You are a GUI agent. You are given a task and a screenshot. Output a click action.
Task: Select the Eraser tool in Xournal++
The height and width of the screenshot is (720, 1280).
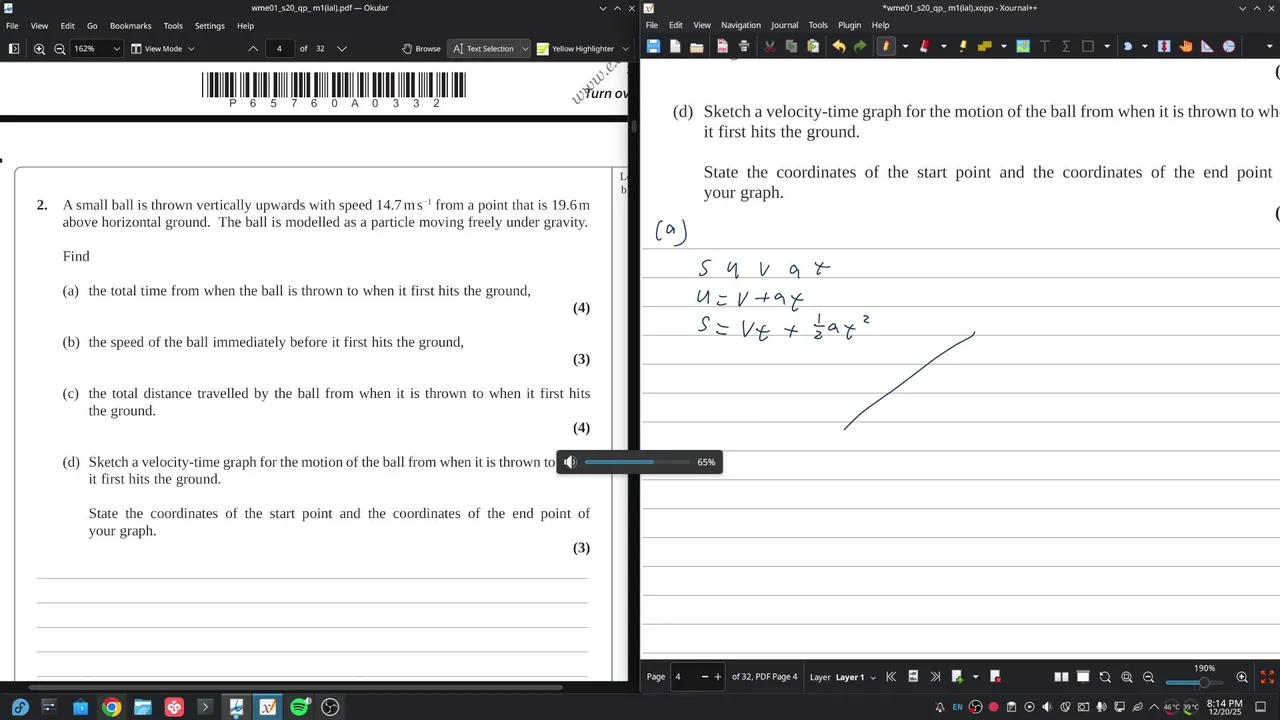click(924, 46)
